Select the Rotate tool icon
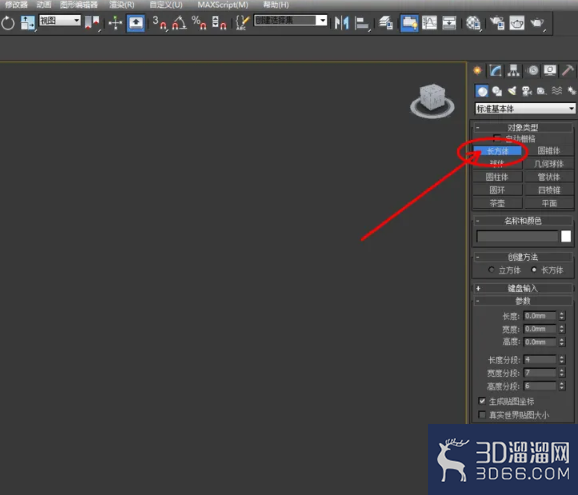The image size is (578, 495). [7, 23]
